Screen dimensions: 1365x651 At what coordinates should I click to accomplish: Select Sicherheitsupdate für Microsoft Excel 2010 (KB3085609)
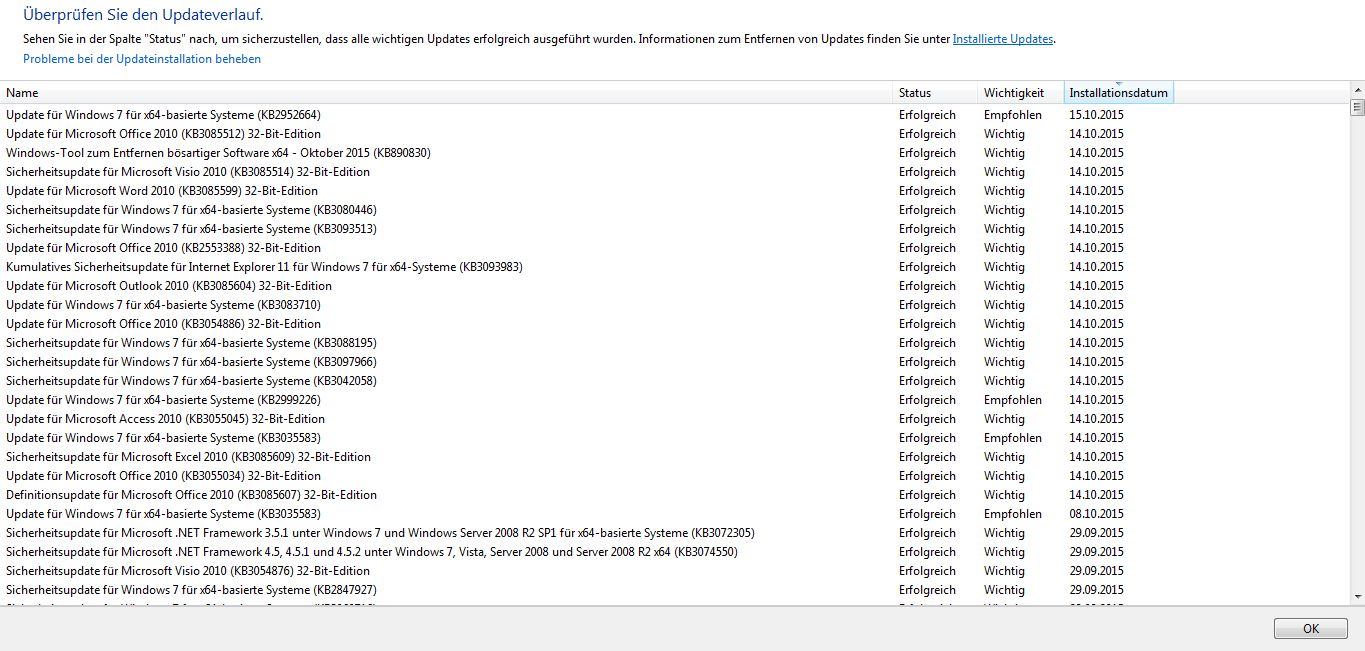pos(675,457)
